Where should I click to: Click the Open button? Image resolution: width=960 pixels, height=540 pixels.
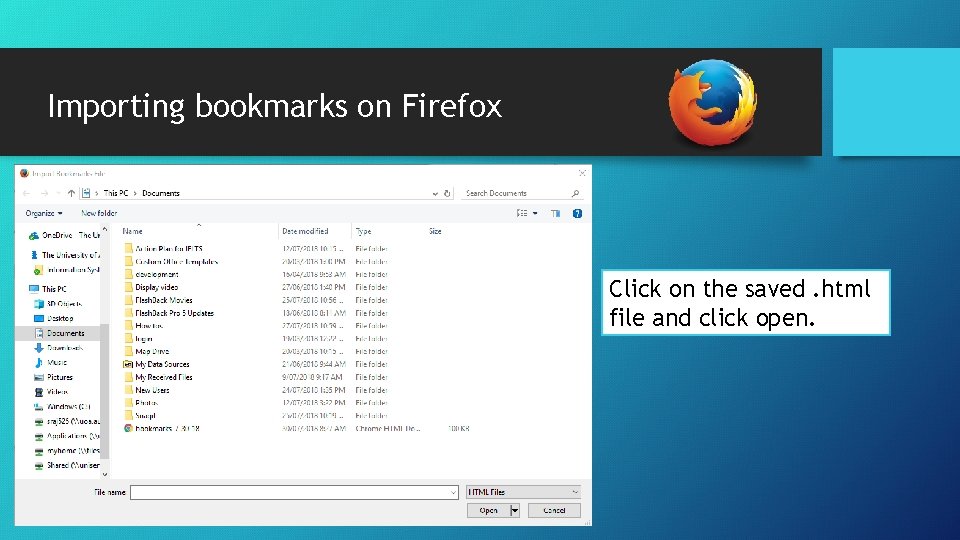click(x=488, y=511)
